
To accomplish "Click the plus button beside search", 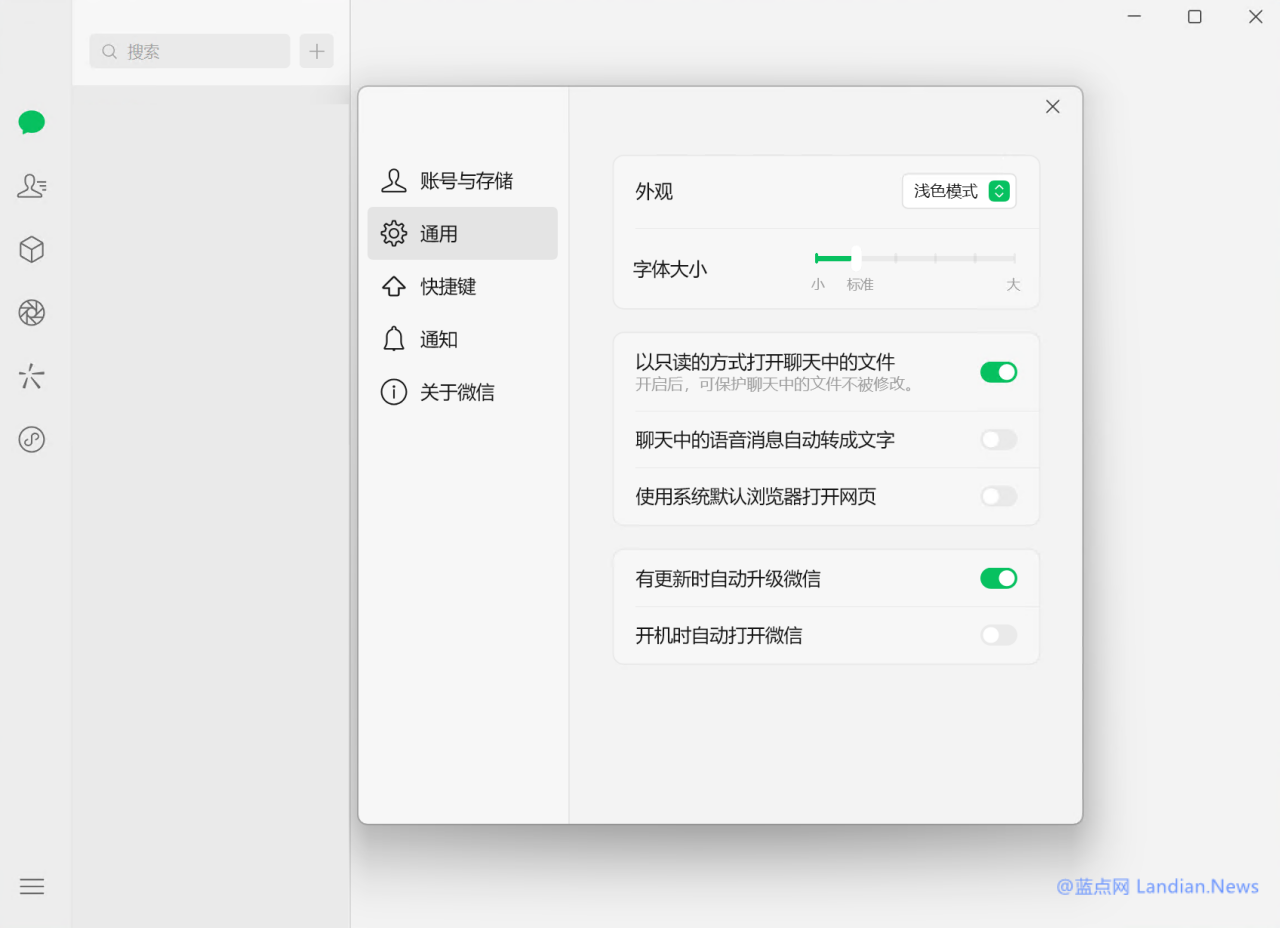I will point(316,51).
